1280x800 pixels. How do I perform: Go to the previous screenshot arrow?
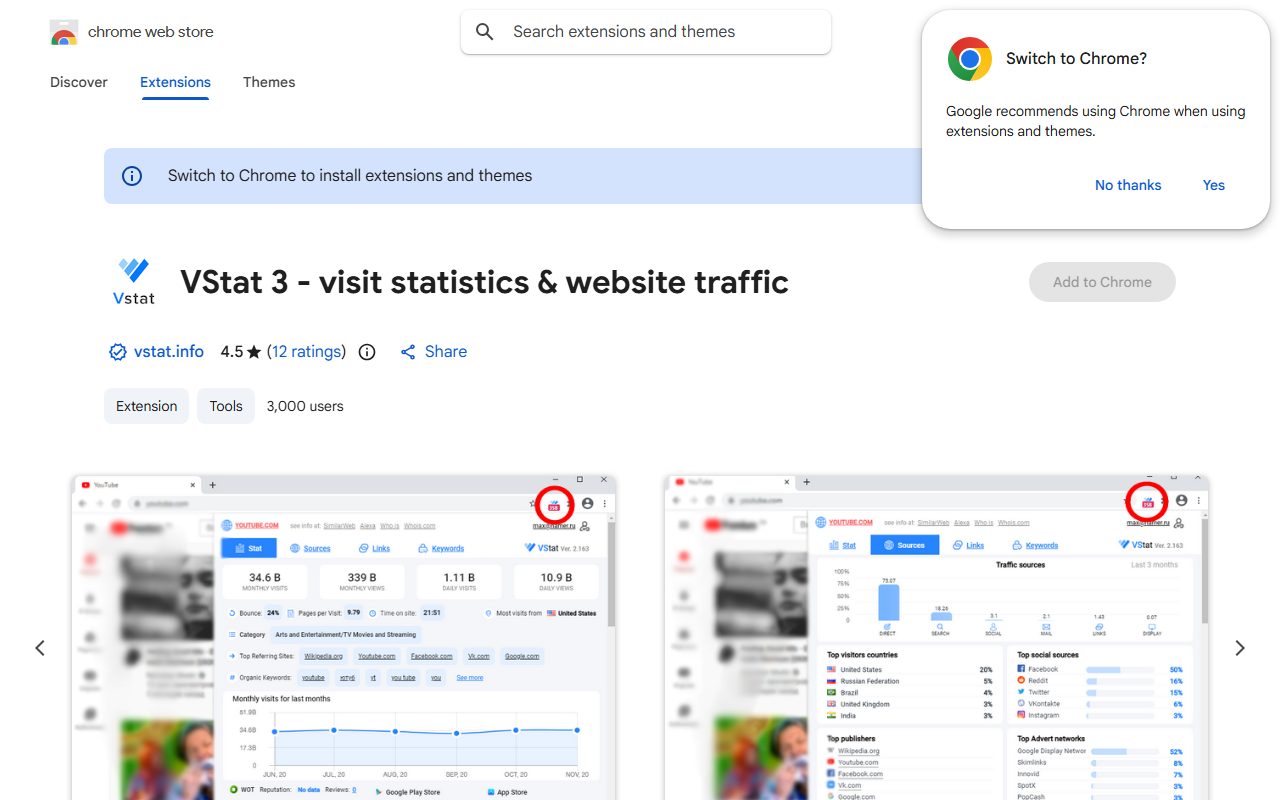[x=40, y=648]
